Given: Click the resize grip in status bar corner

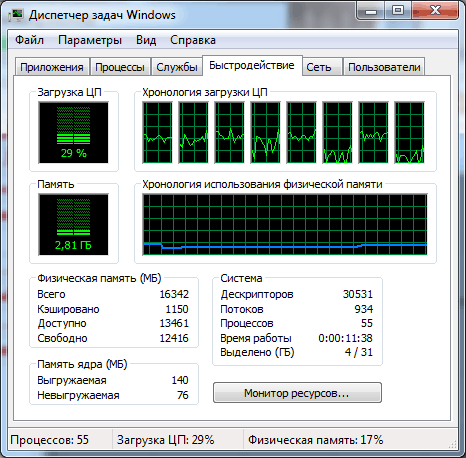Looking at the screenshot, I should [452, 444].
